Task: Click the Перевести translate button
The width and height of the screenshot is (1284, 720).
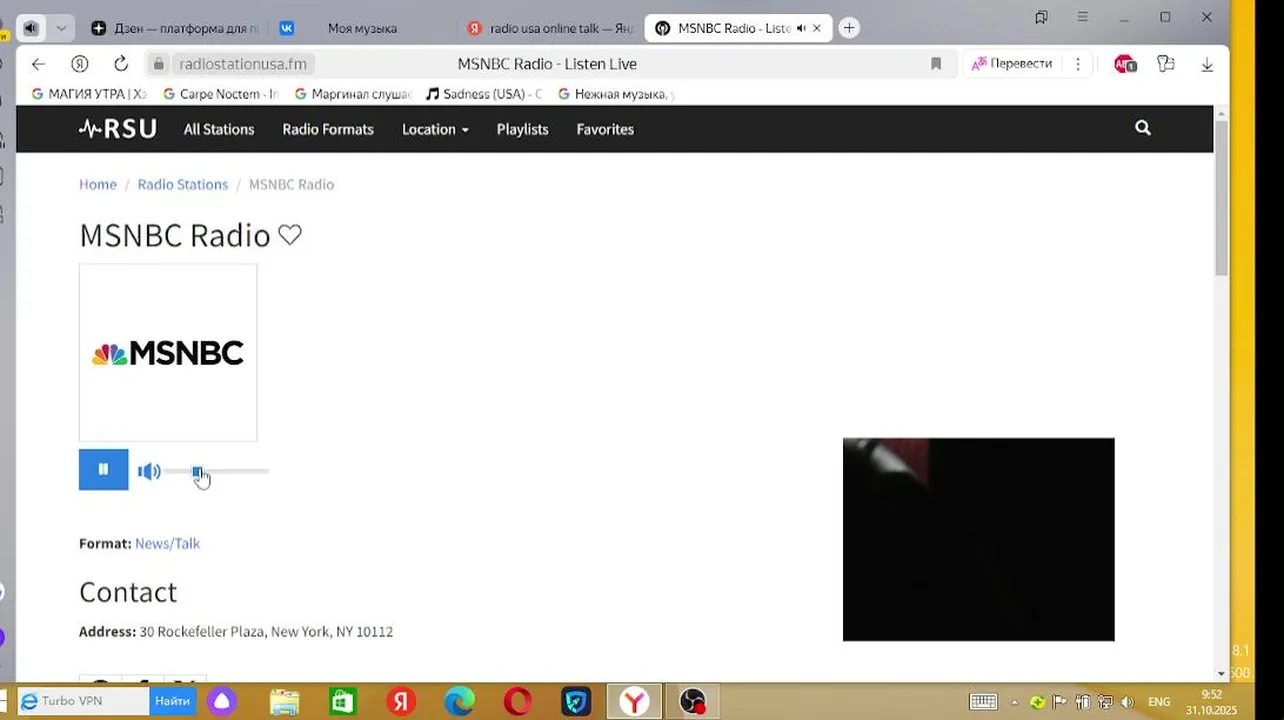Action: tap(1012, 64)
